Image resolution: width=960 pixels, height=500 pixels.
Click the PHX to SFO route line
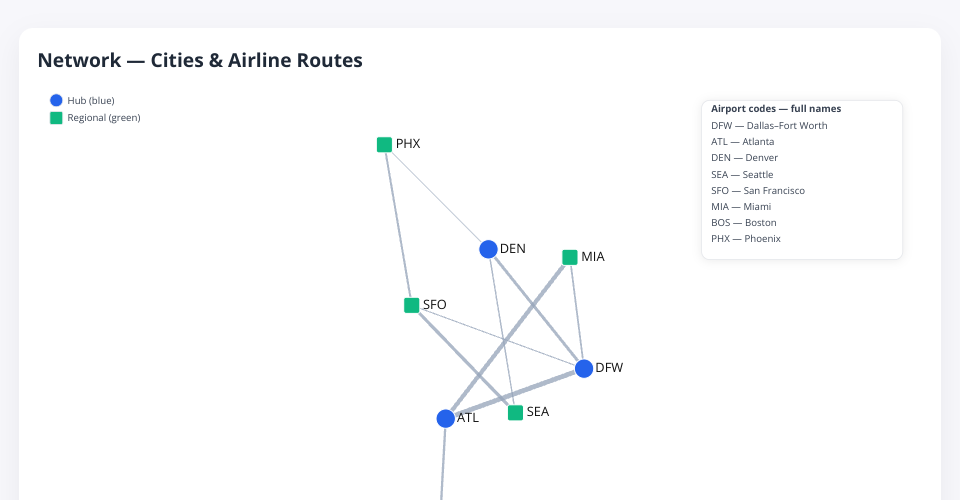click(397, 224)
